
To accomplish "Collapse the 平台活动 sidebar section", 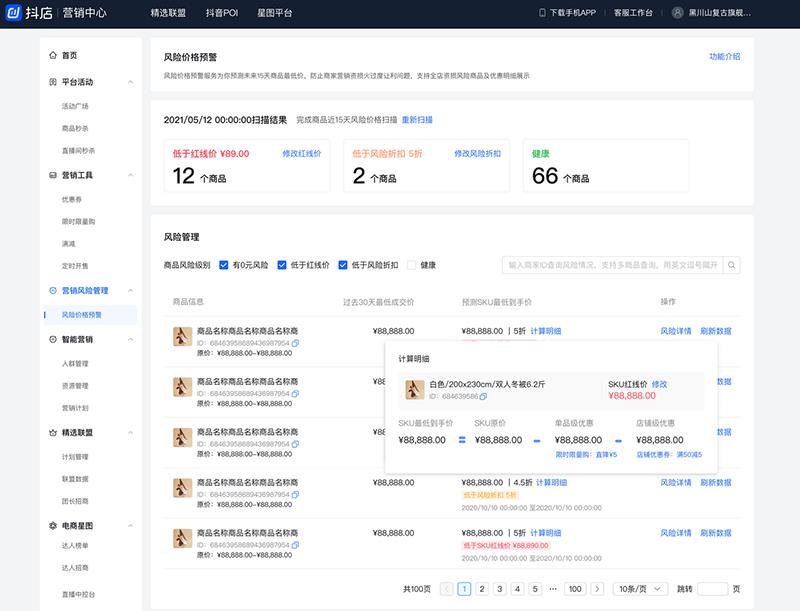I will click(x=130, y=82).
